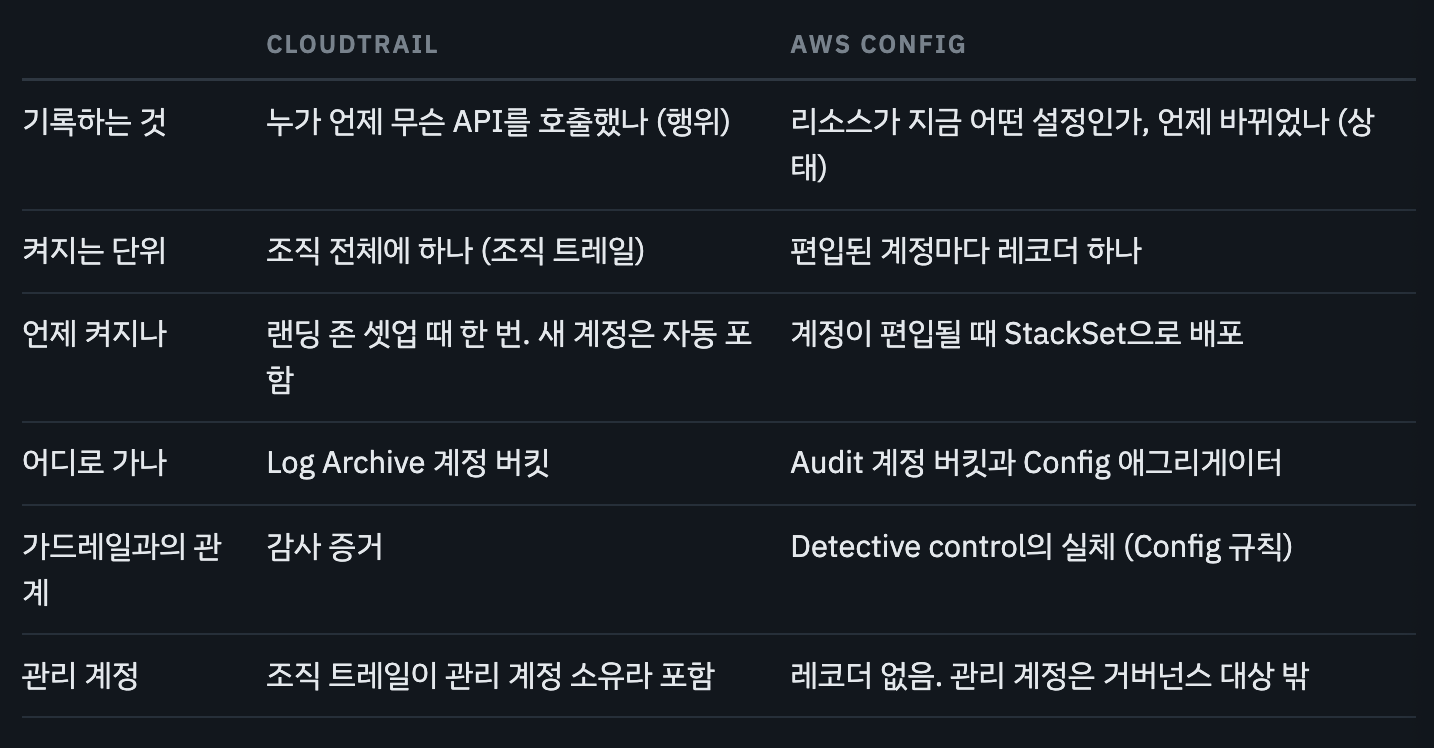Click the 조직 트레일이 관리 계정 소유라 포함 cell
The width and height of the screenshot is (1434, 748).
490,676
